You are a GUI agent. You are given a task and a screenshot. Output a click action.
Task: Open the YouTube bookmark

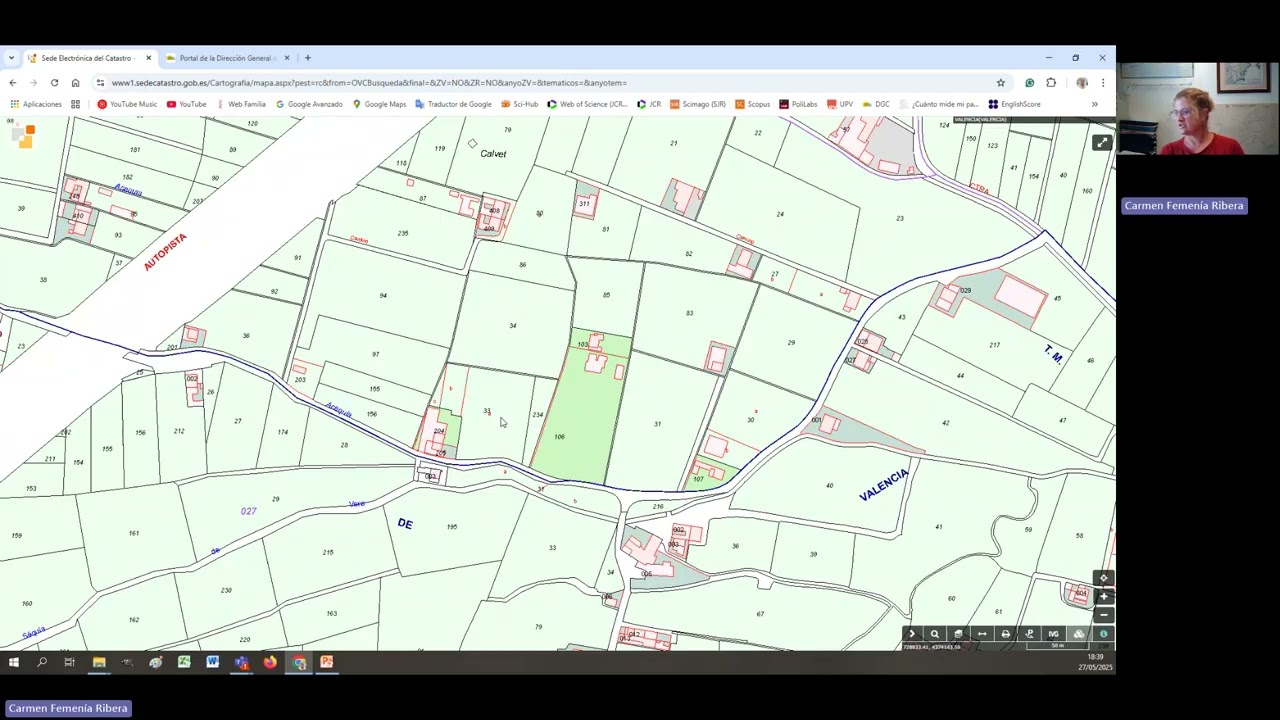(x=186, y=104)
